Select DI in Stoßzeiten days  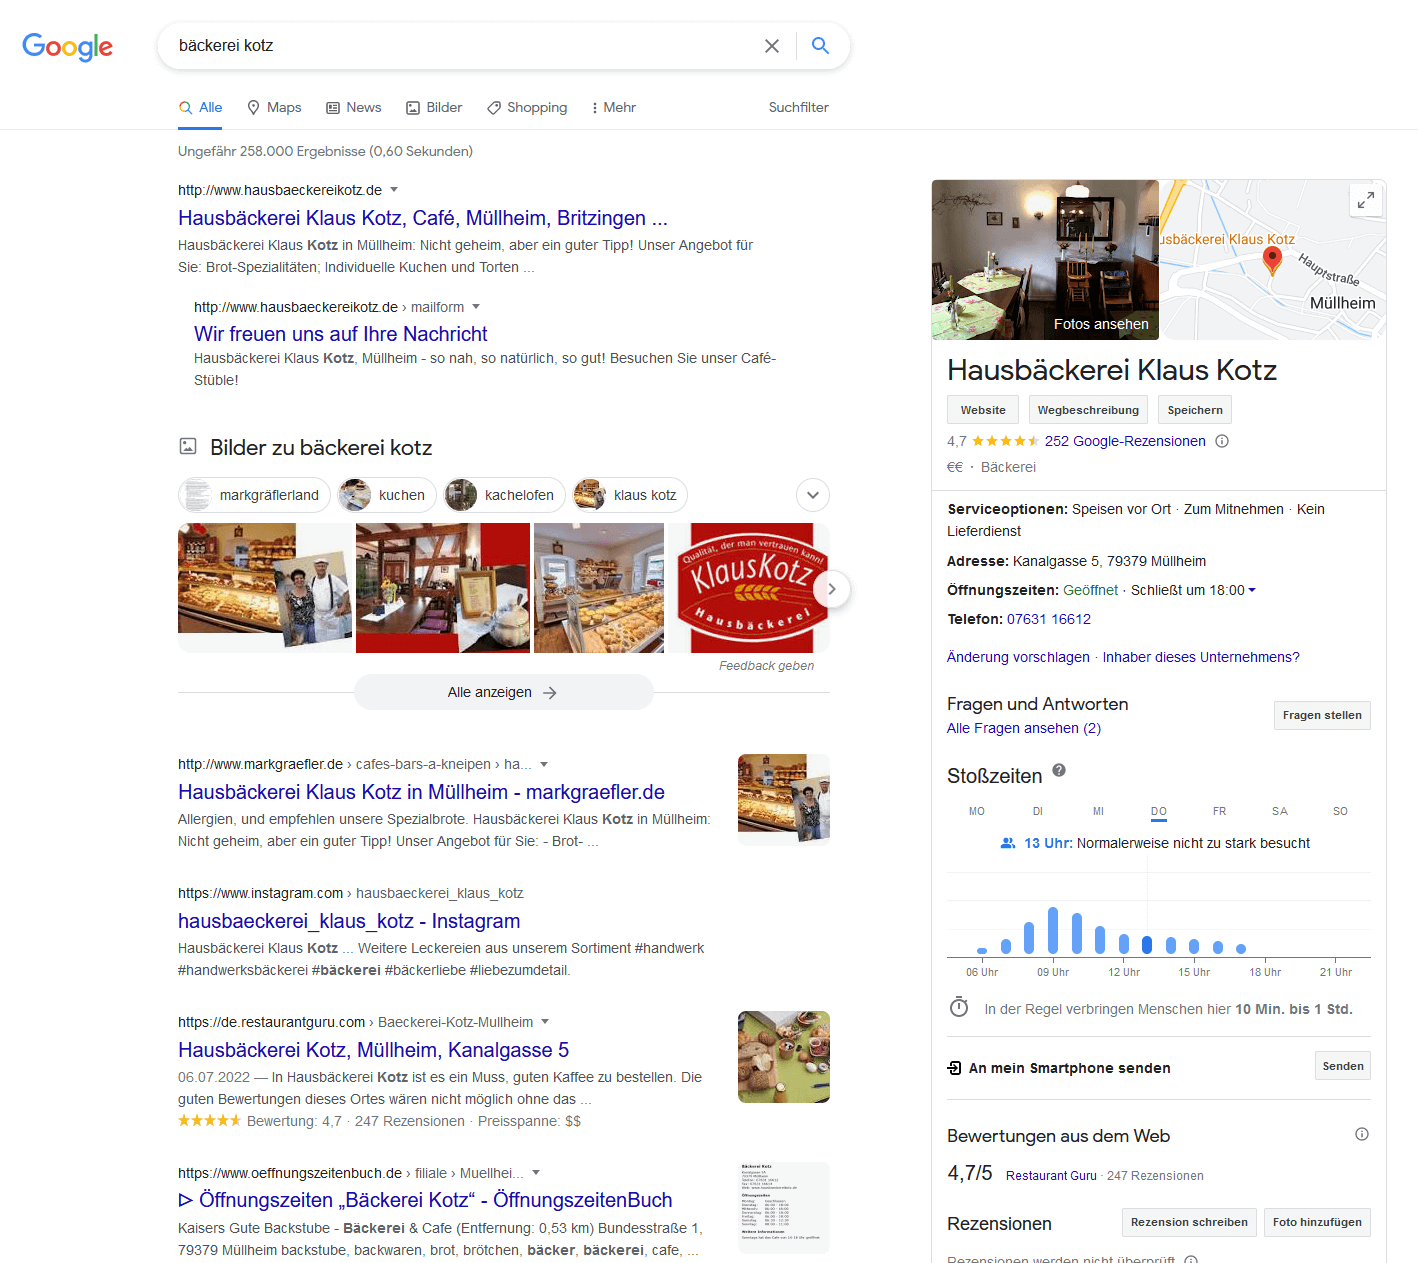click(x=1038, y=811)
